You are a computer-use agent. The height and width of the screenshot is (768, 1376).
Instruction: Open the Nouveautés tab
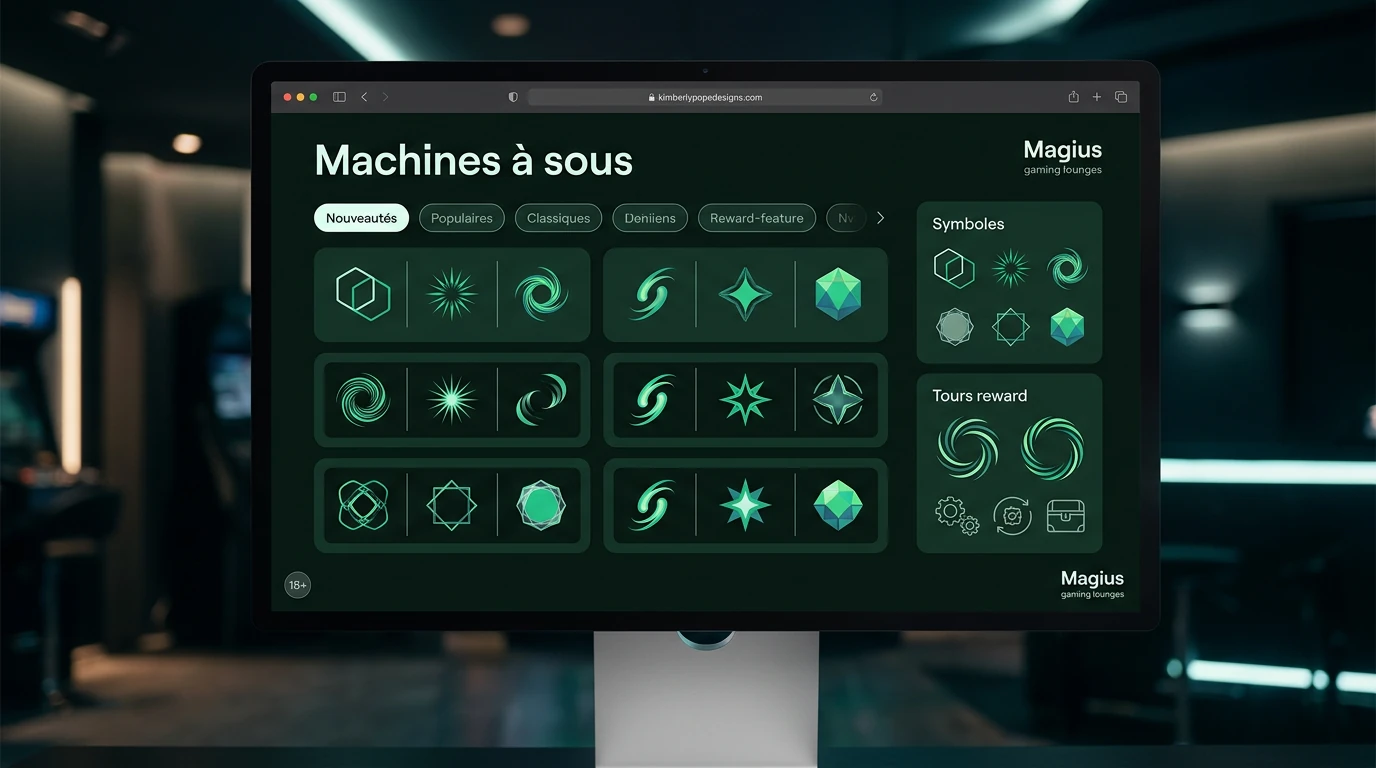coord(361,218)
